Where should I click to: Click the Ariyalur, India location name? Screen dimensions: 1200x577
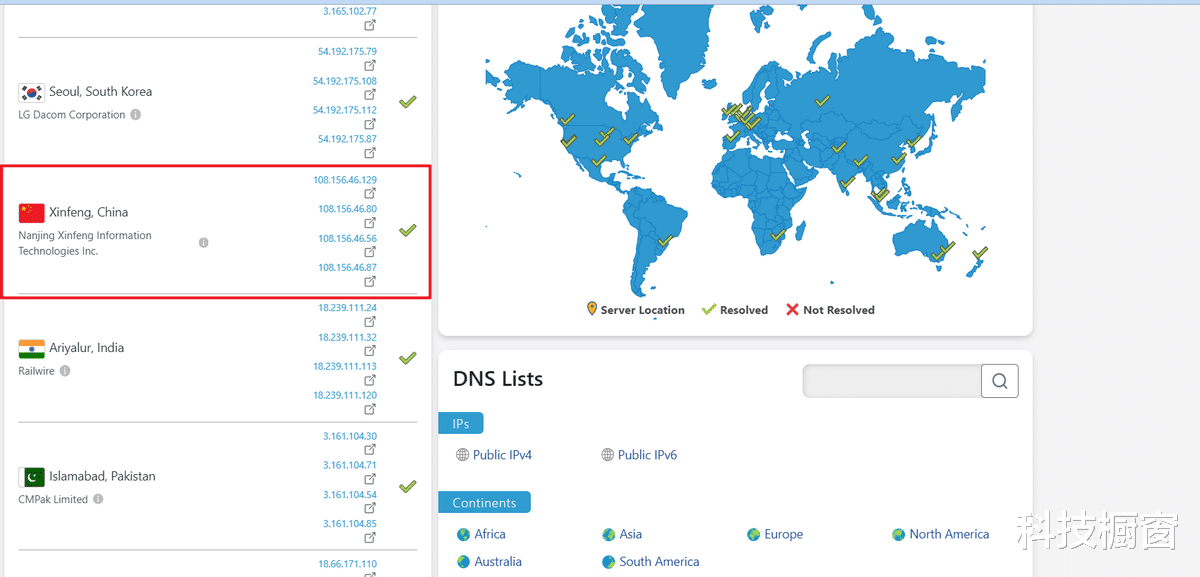coord(87,348)
